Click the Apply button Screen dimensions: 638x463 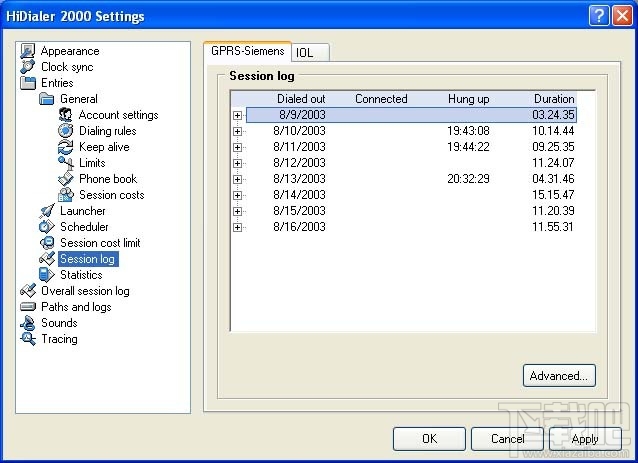click(585, 439)
